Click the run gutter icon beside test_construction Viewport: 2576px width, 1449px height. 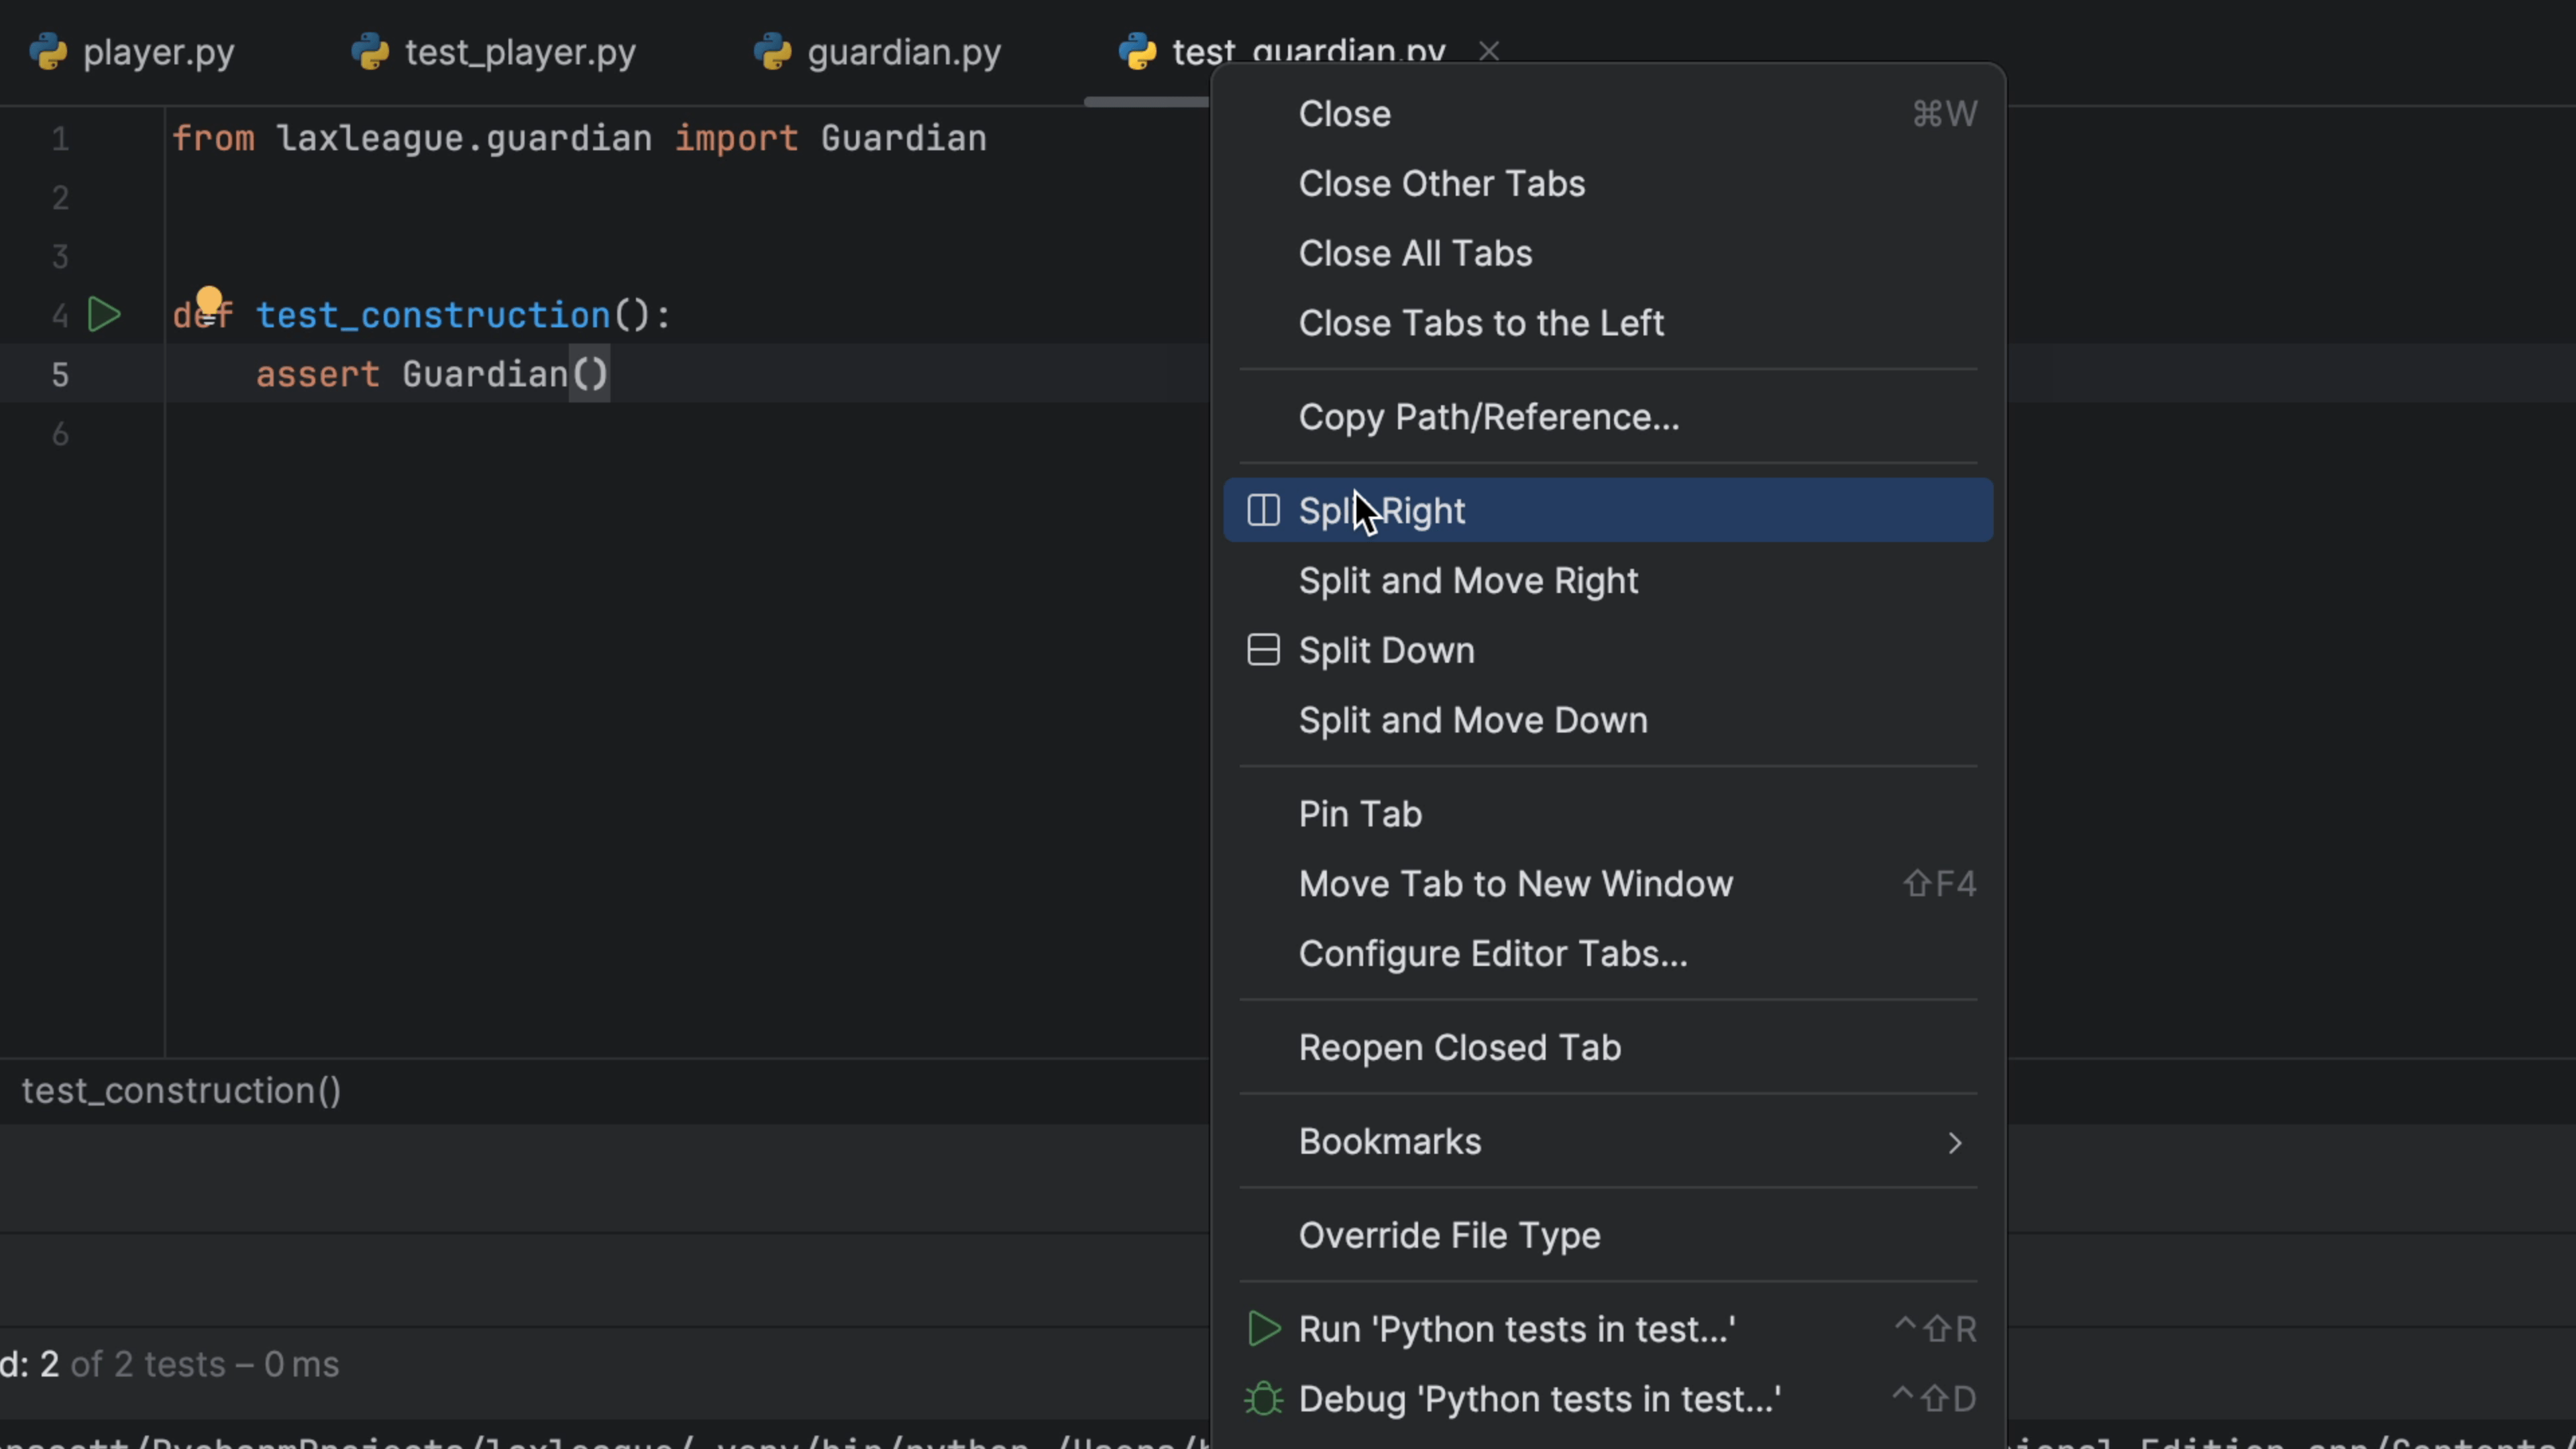point(104,315)
